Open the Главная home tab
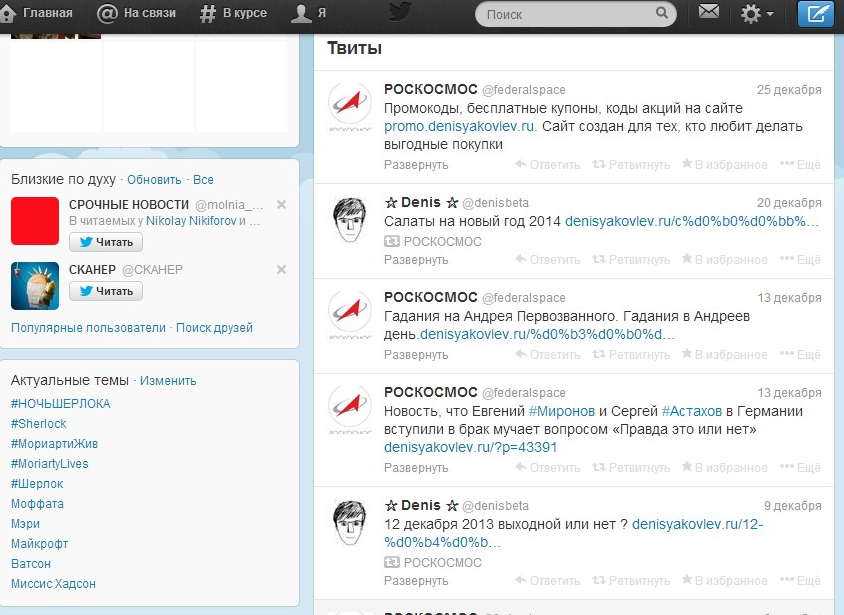 click(x=38, y=14)
